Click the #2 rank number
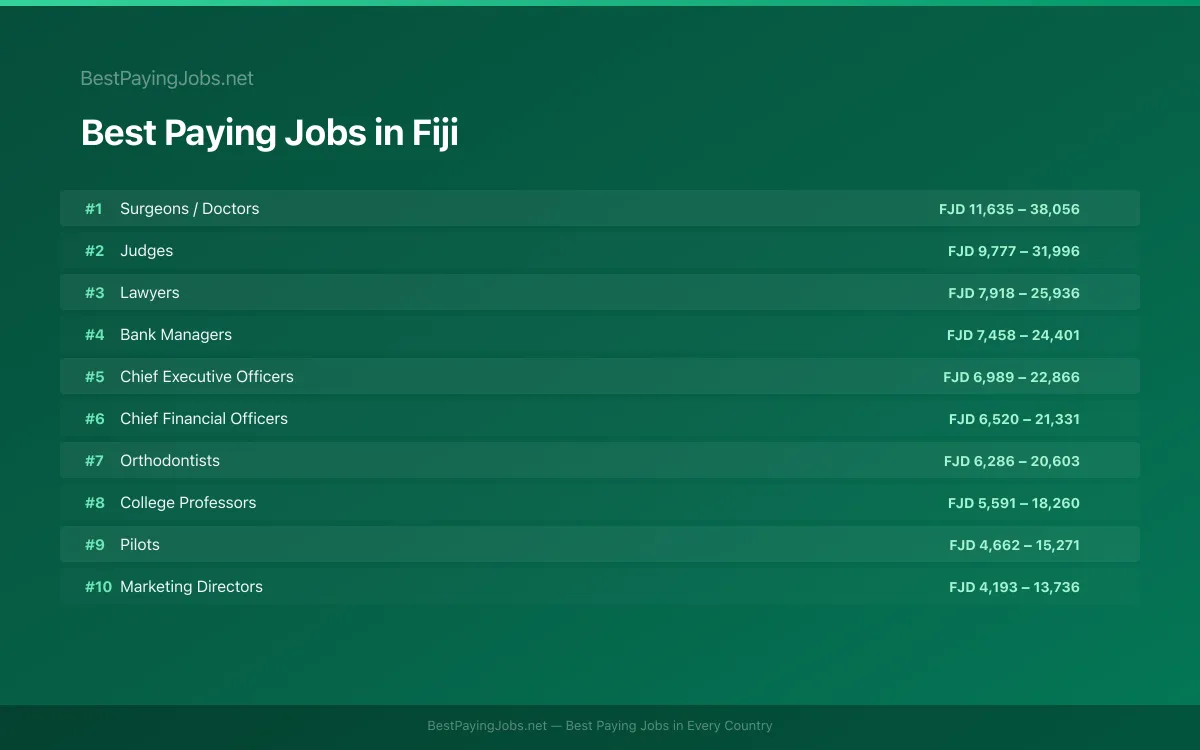The image size is (1200, 750). 94,251
